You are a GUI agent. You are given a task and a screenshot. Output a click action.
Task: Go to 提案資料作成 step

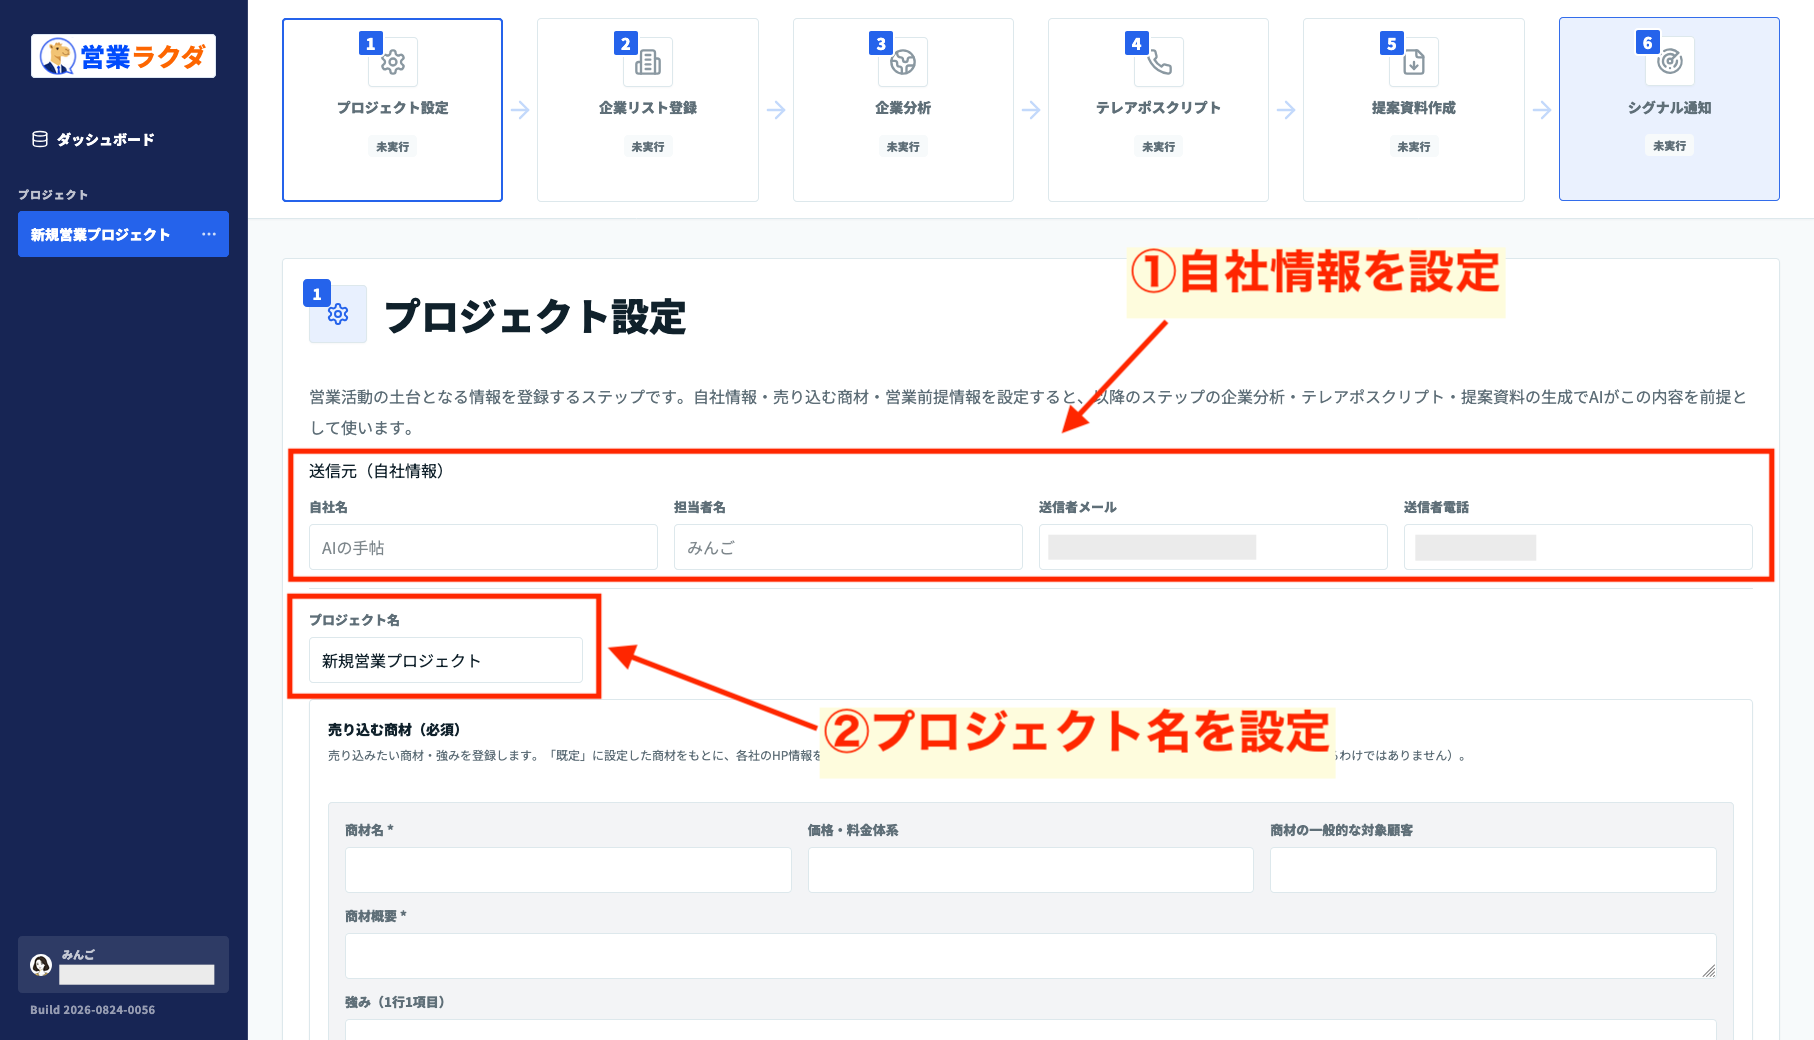tap(1414, 110)
